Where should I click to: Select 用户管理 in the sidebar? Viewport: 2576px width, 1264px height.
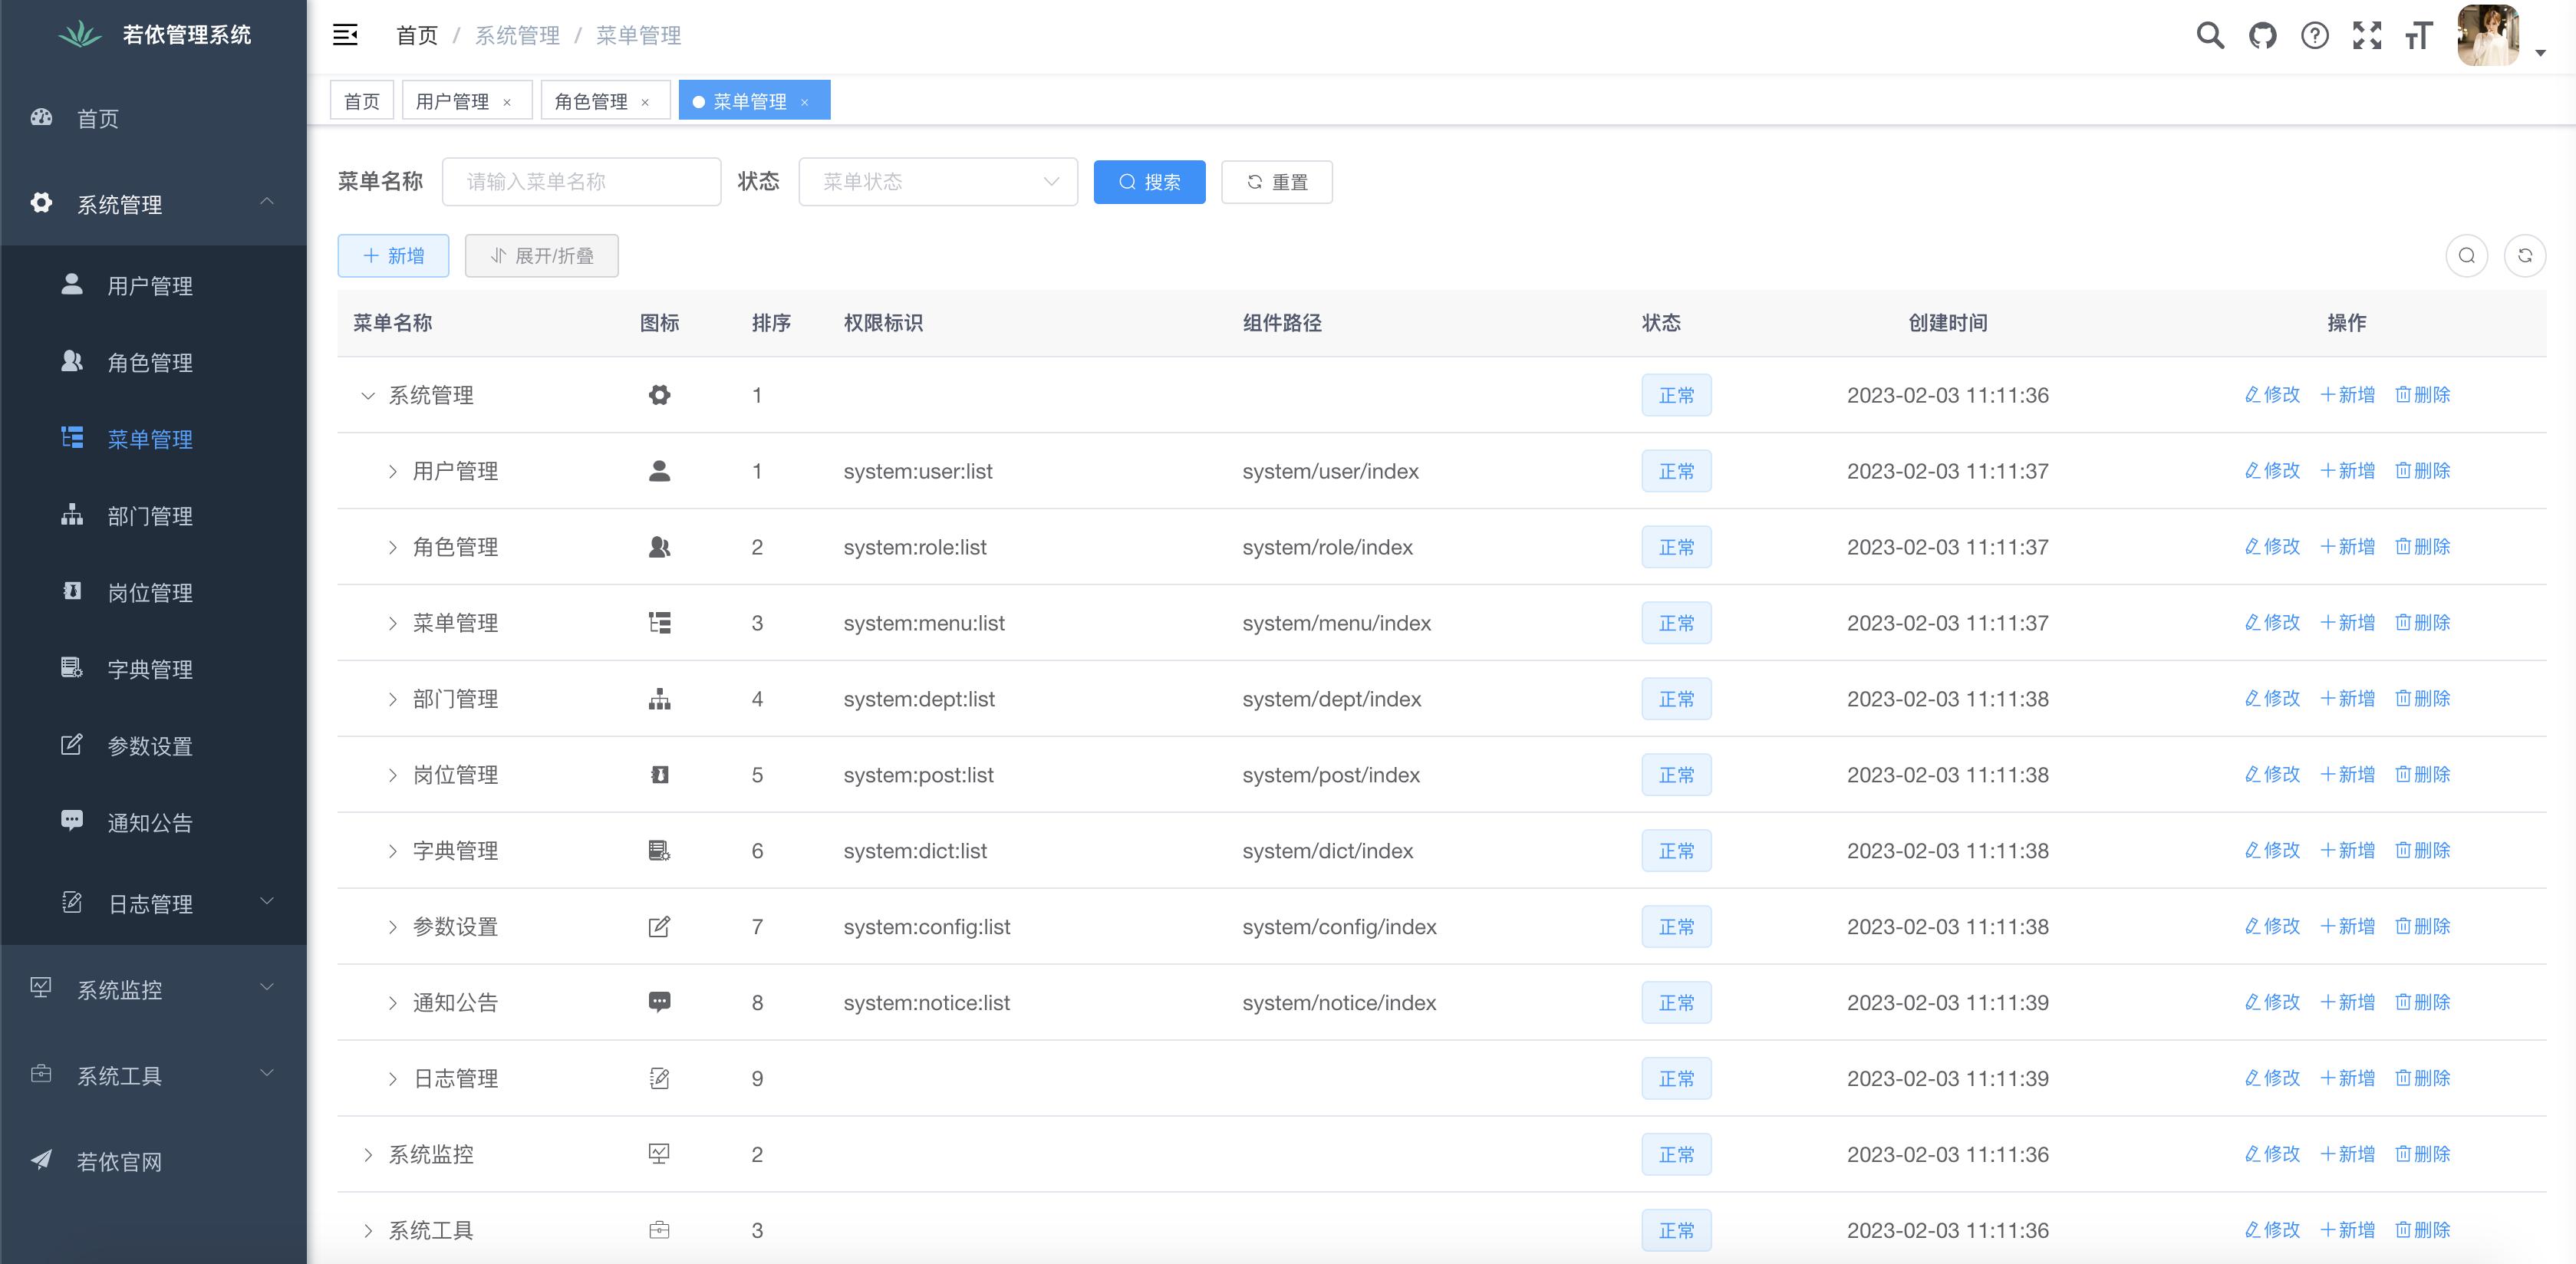click(x=150, y=286)
